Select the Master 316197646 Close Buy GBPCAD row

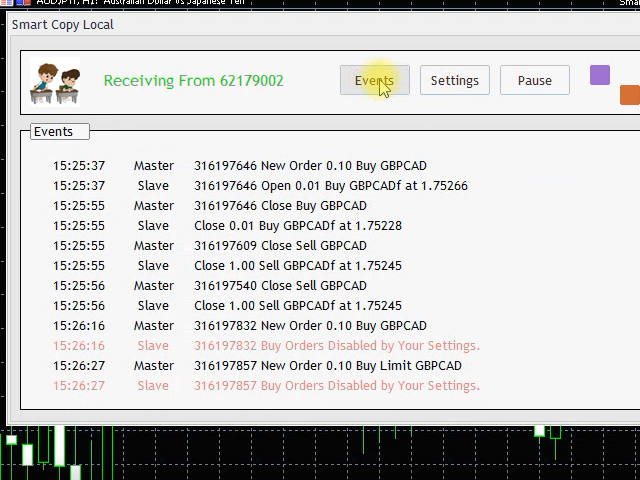tap(280, 206)
